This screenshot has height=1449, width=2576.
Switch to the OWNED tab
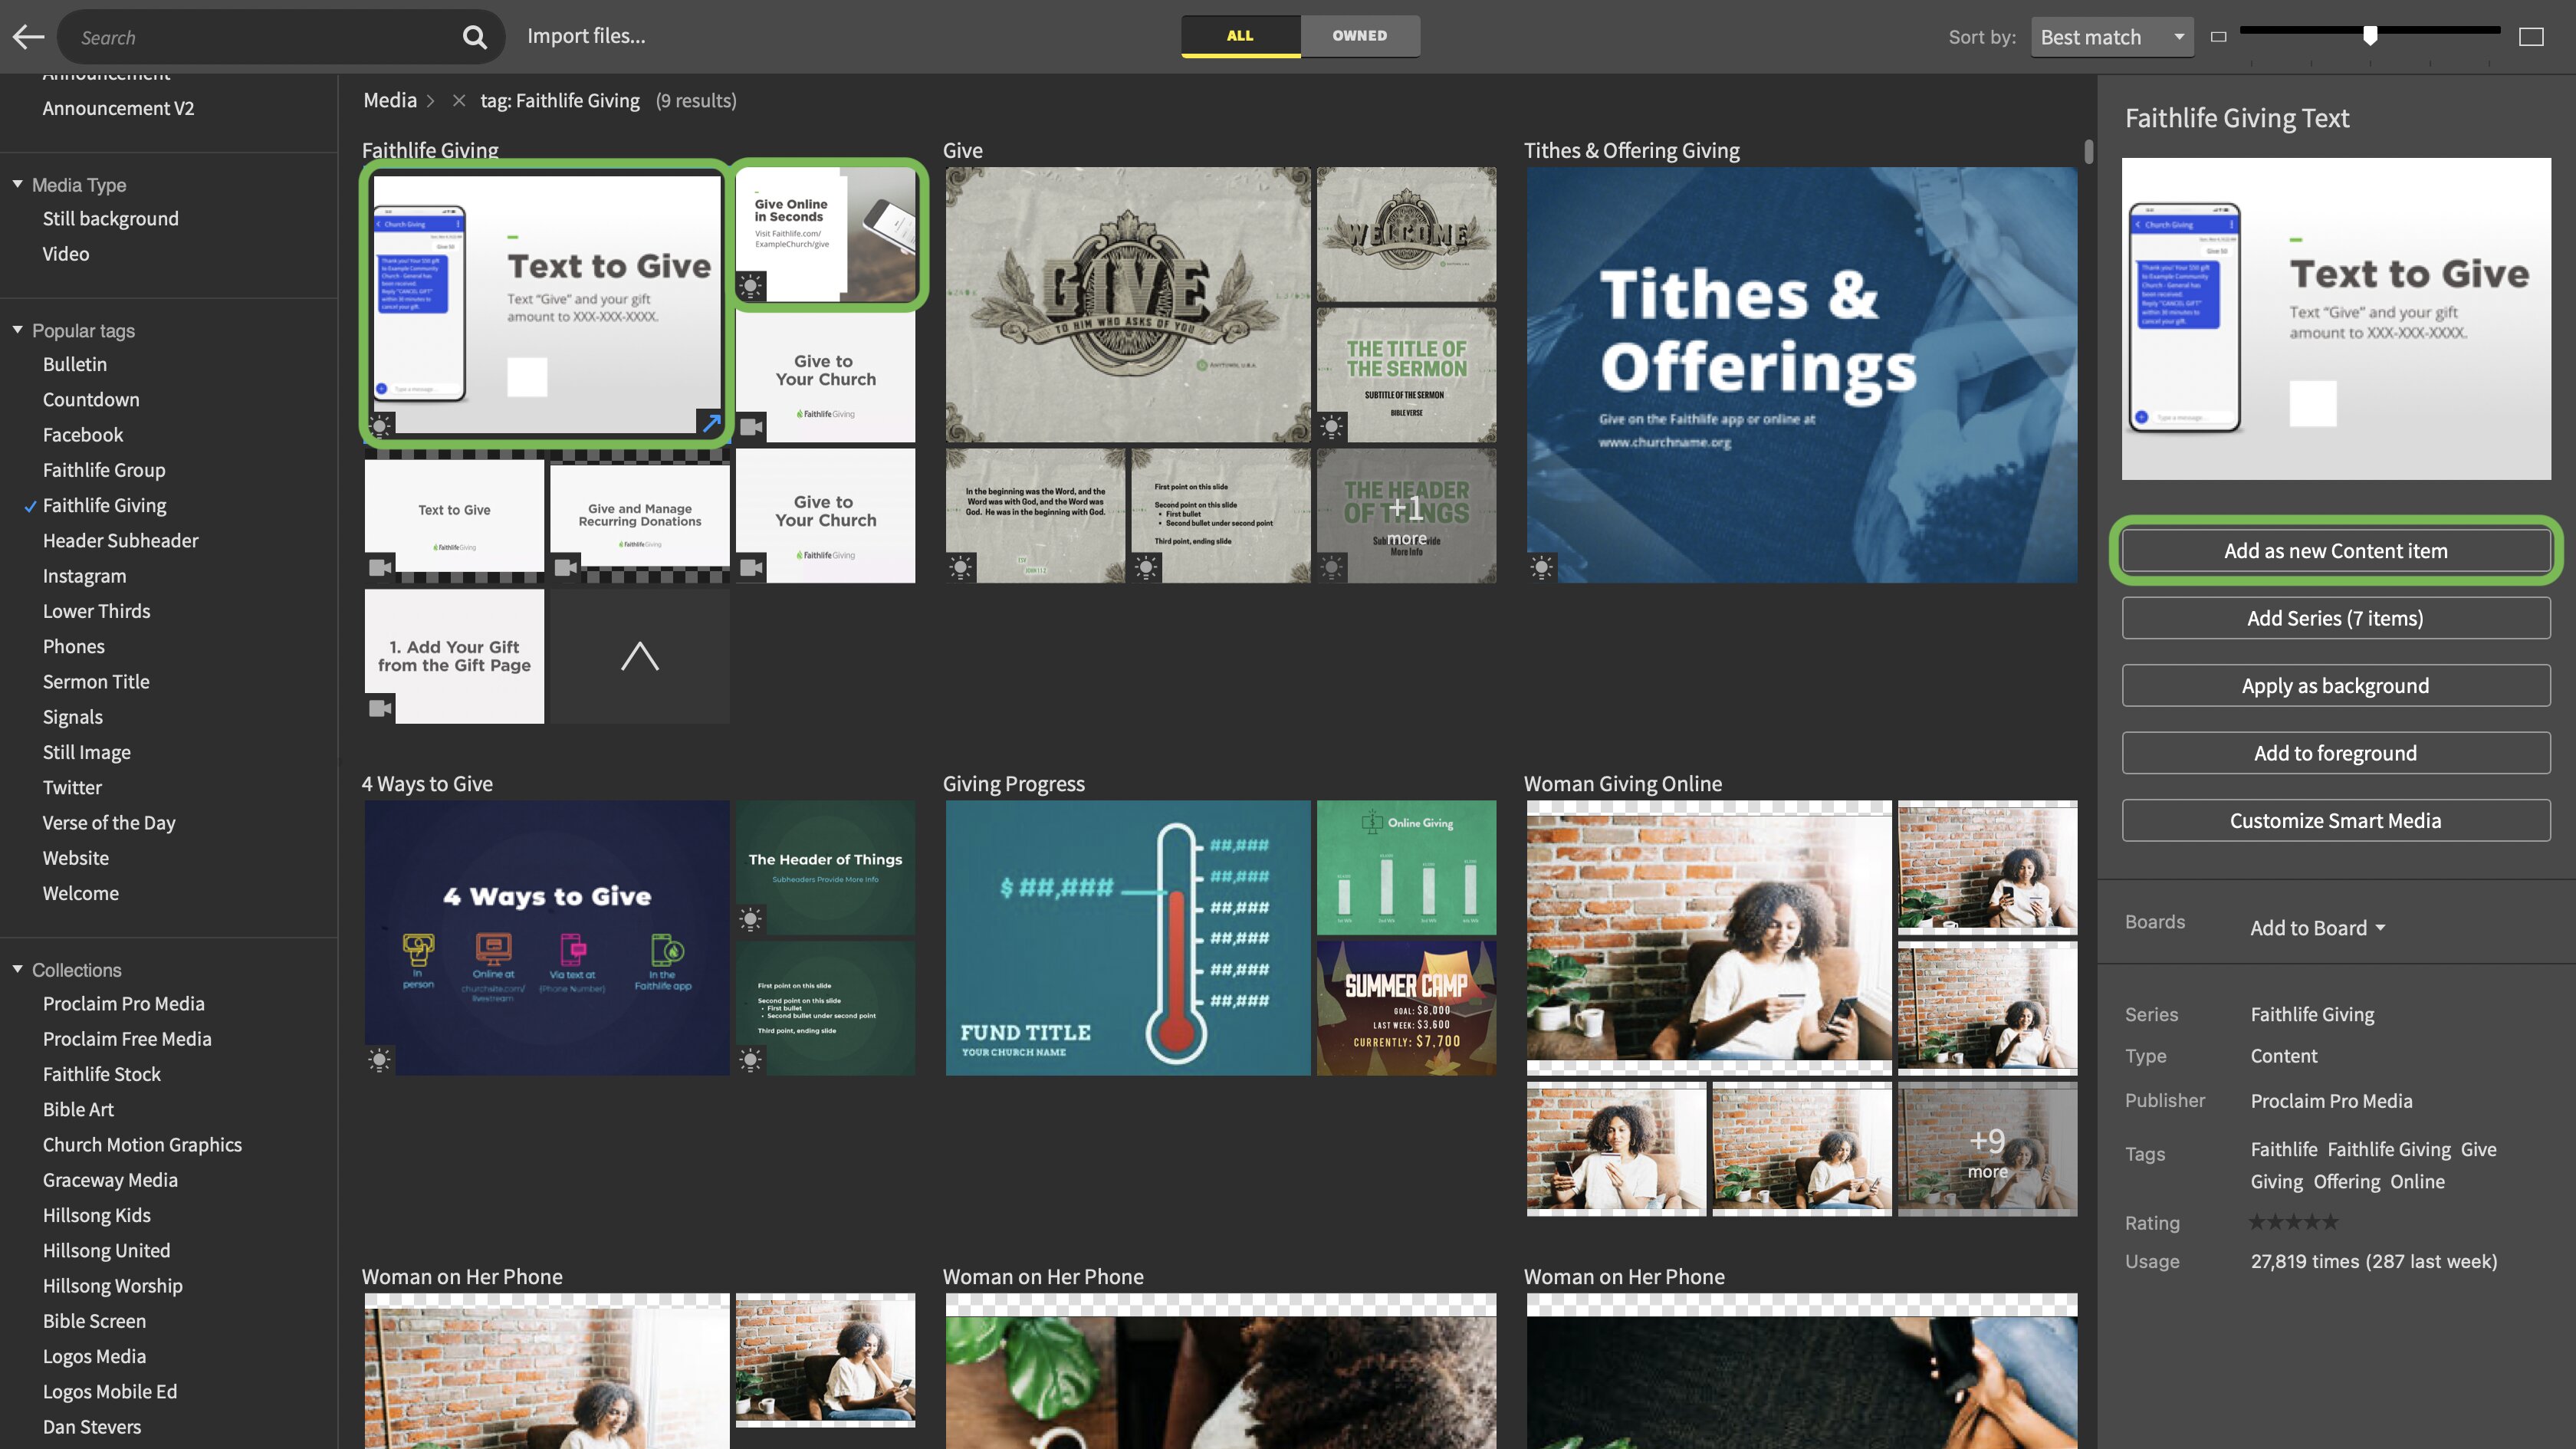click(x=1360, y=36)
